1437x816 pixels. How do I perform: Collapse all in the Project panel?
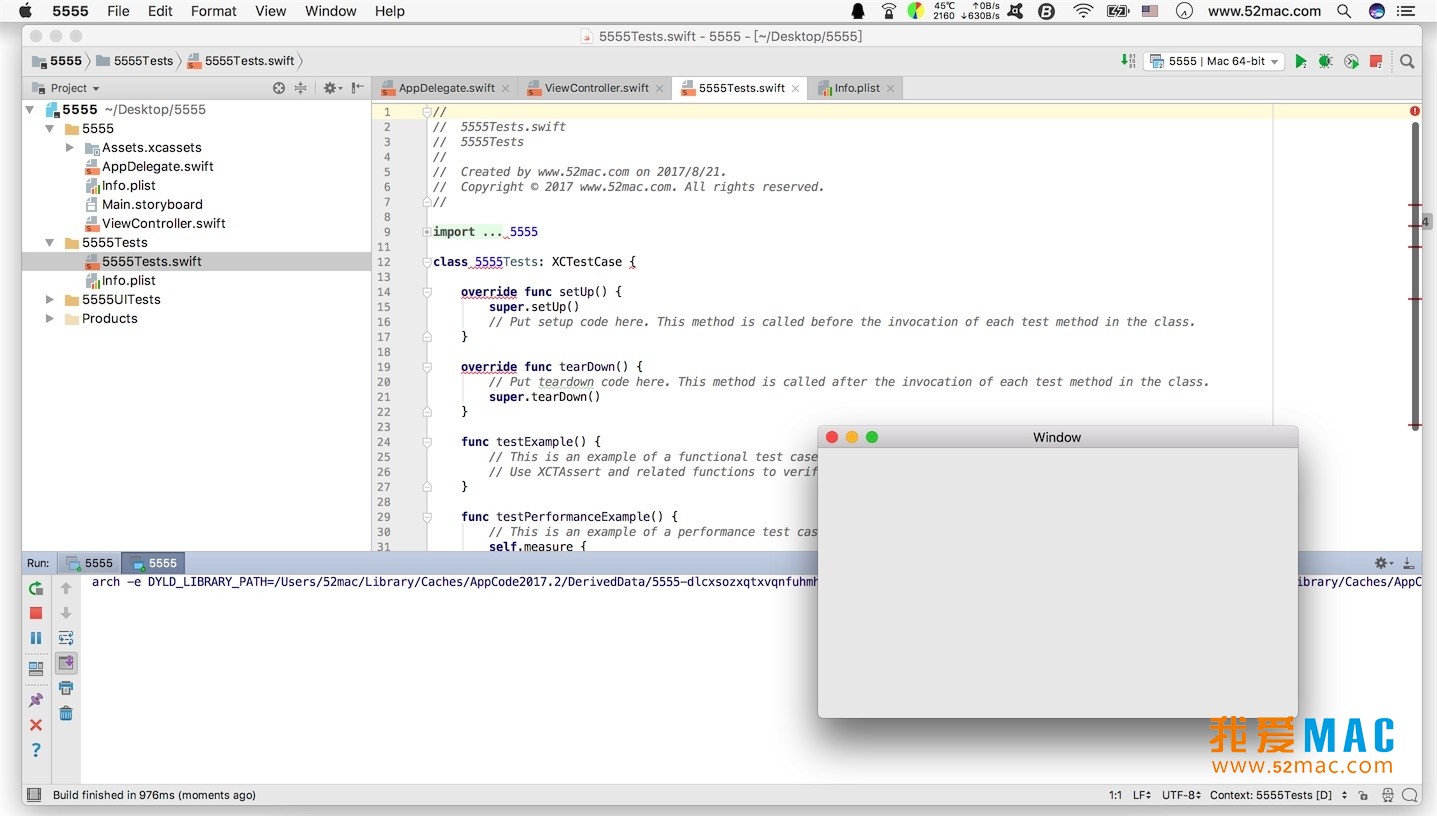pyautogui.click(x=300, y=88)
